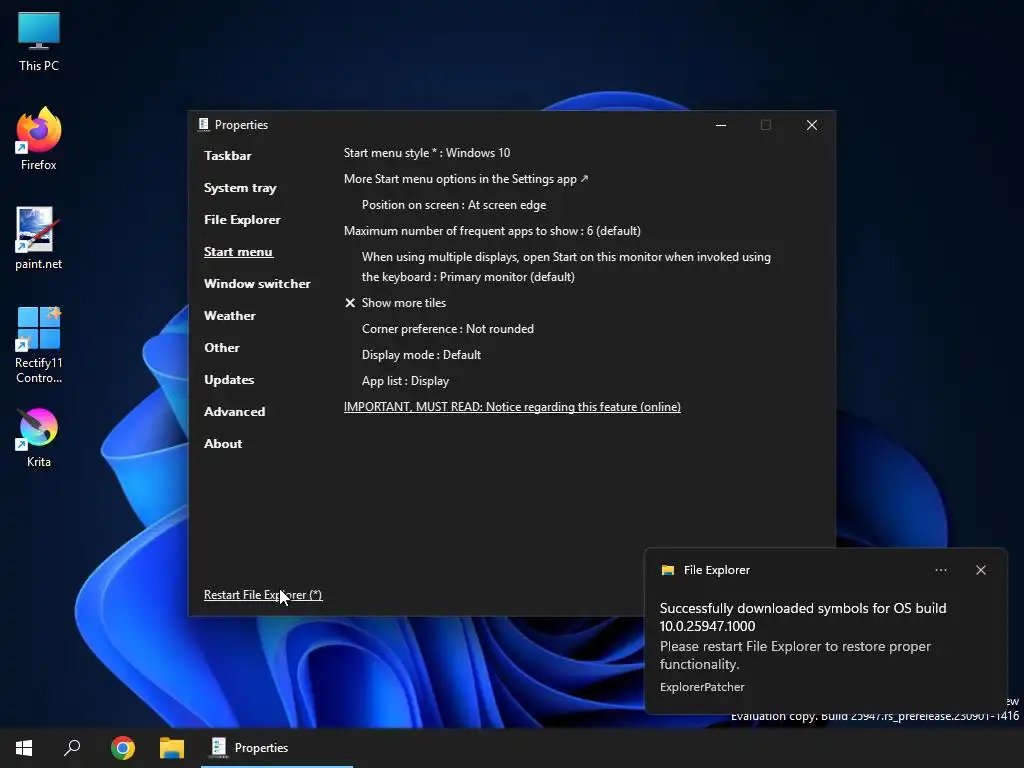The width and height of the screenshot is (1024, 768).
Task: Open the Advanced section
Action: click(x=234, y=411)
